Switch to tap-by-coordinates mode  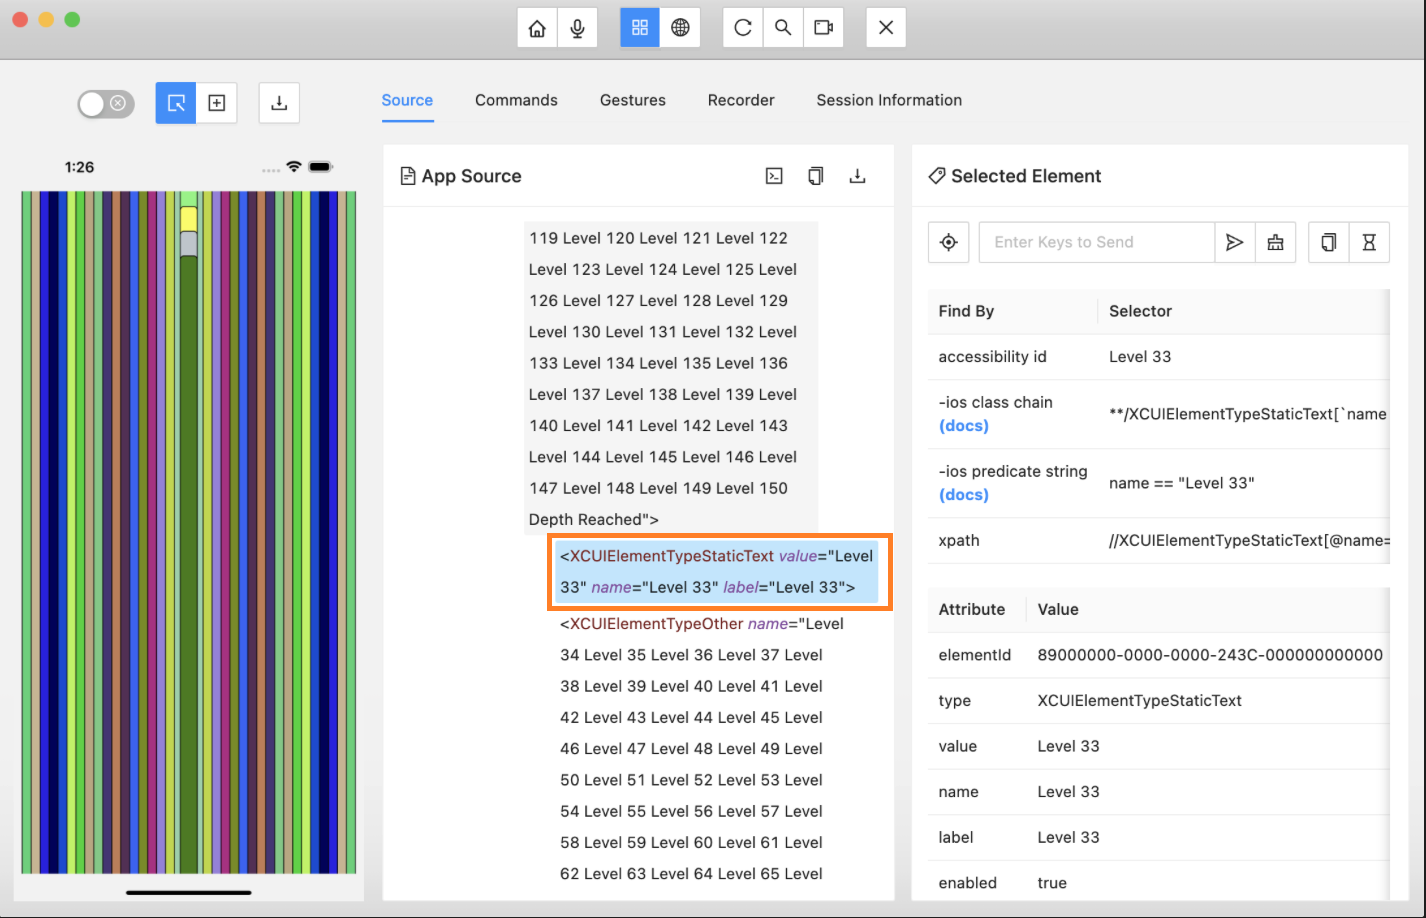216,103
